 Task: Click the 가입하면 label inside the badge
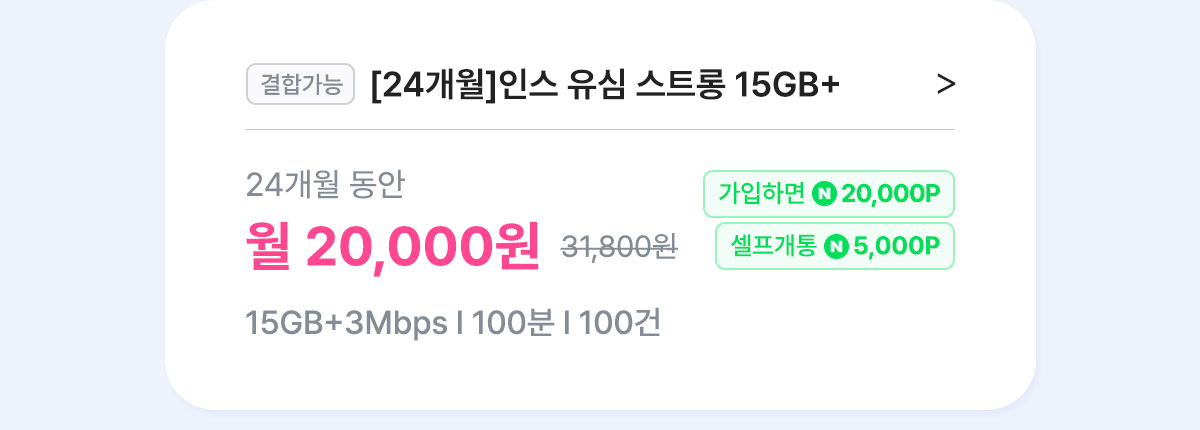[x=762, y=194]
